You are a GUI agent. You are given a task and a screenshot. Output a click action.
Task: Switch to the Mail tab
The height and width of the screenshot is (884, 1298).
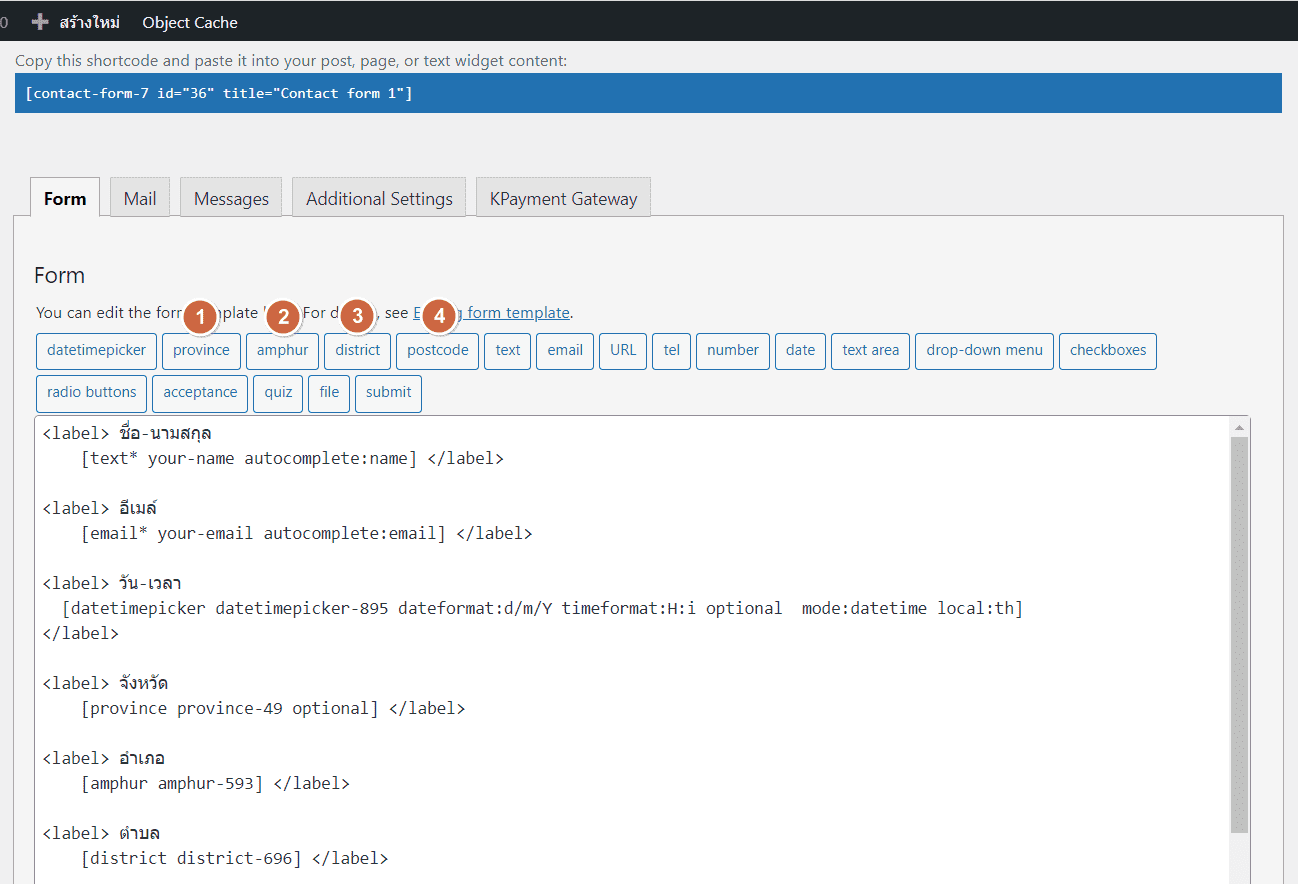(x=140, y=198)
